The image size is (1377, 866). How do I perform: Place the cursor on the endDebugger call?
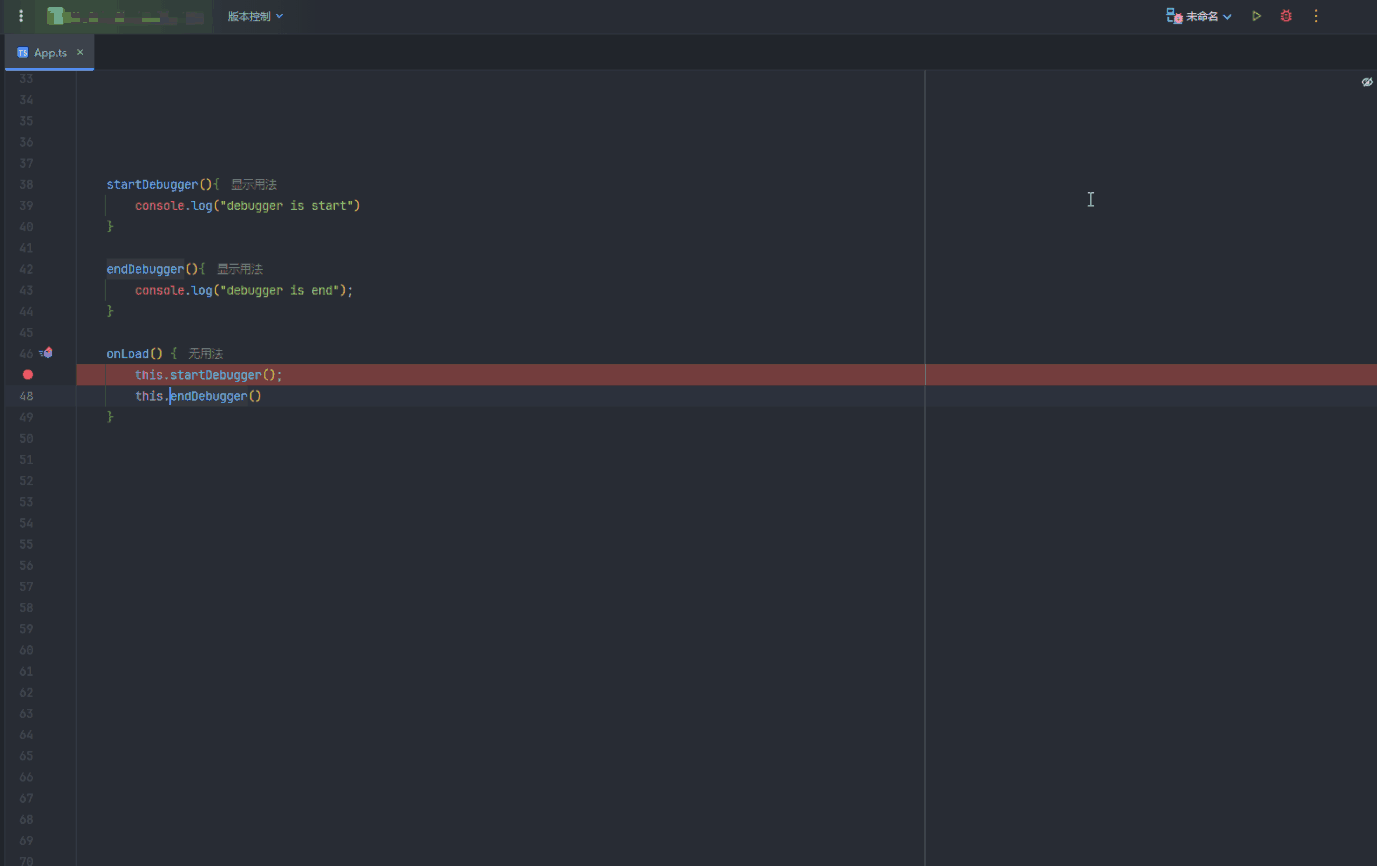pos(210,395)
